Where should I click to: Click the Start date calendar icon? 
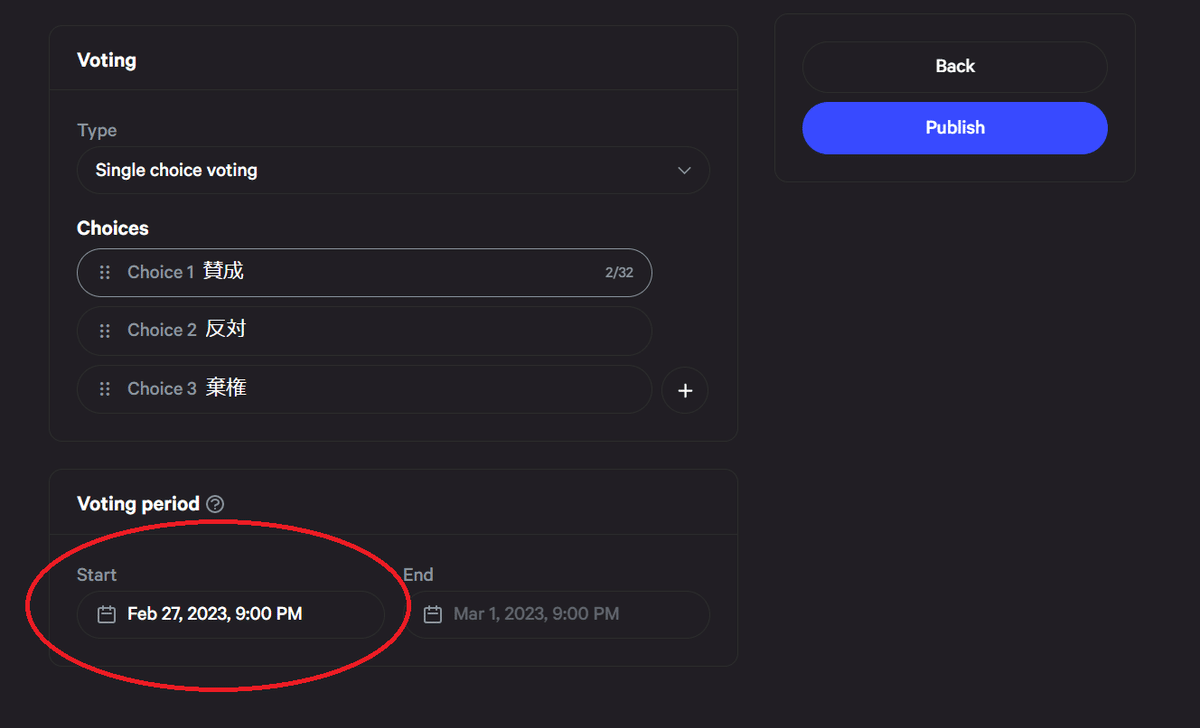pos(106,614)
